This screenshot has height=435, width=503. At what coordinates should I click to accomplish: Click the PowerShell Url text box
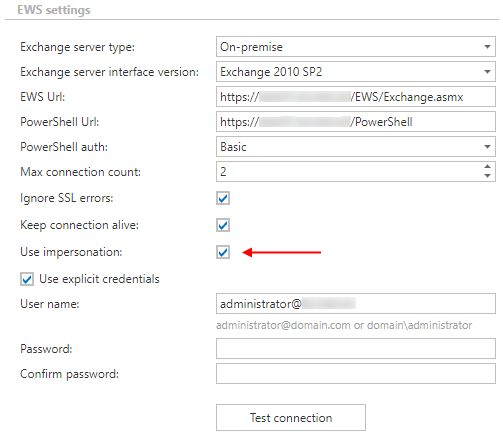click(x=356, y=122)
